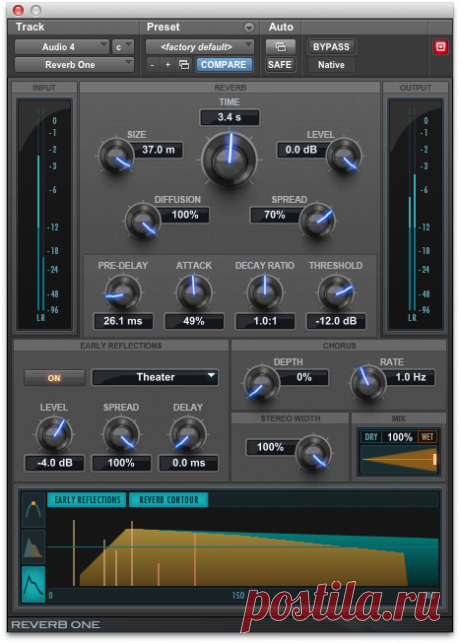Viewport: 460px width, 643px height.
Task: Open the preset settings copy icon
Action: [x=184, y=64]
